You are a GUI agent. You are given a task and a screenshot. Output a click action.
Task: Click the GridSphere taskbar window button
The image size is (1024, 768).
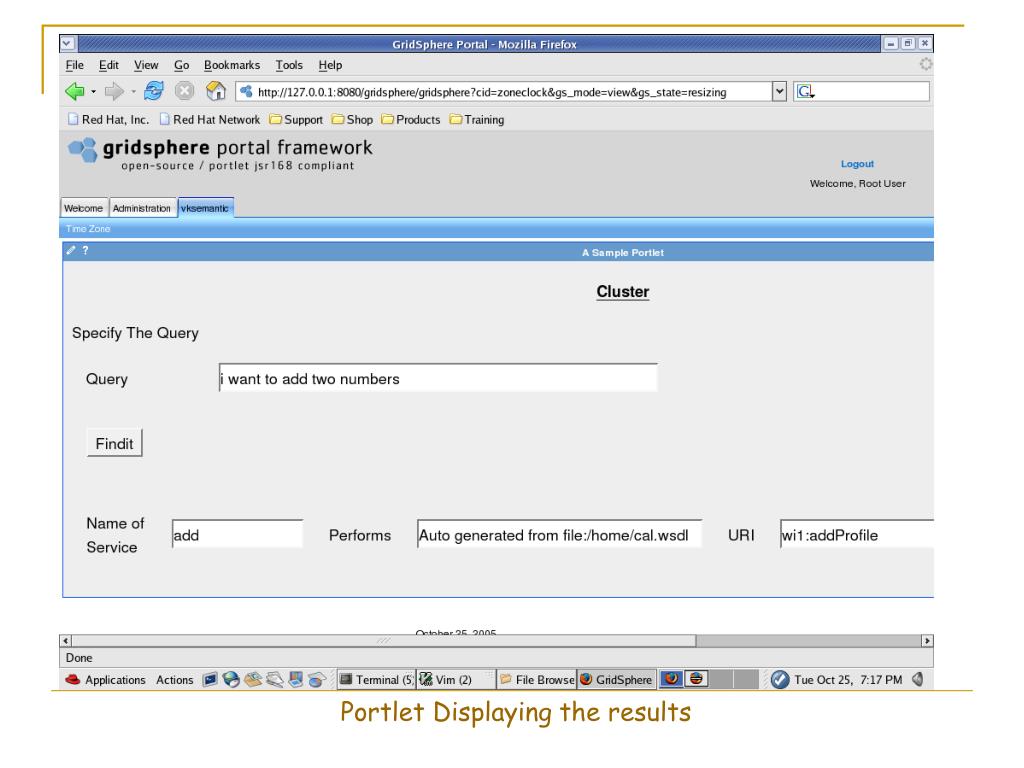coord(616,680)
